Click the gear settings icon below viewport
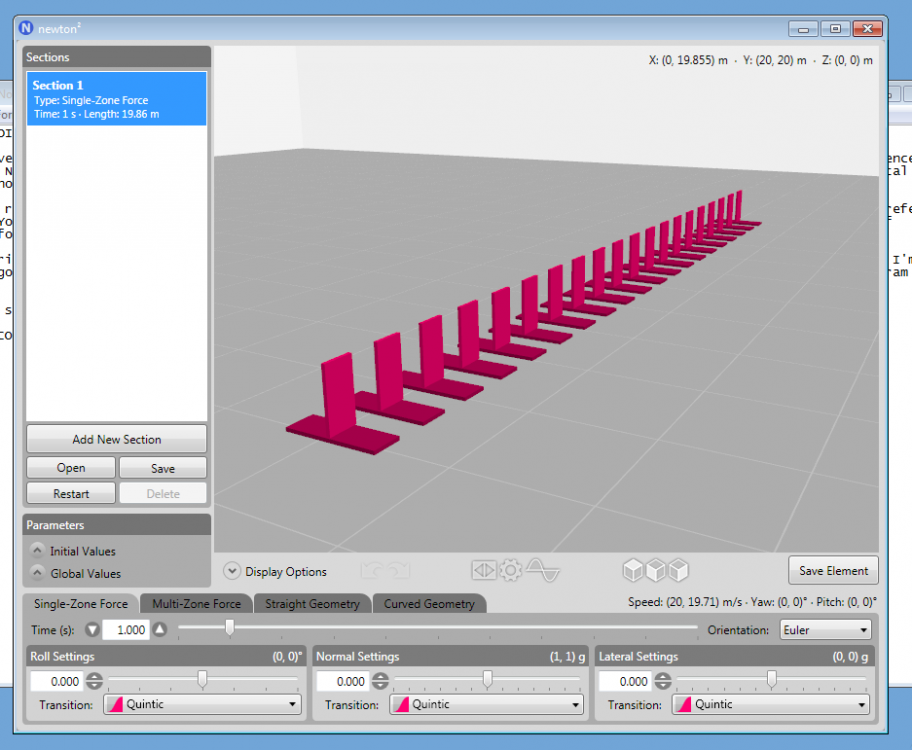Screen dimensions: 912x750 [x=511, y=570]
